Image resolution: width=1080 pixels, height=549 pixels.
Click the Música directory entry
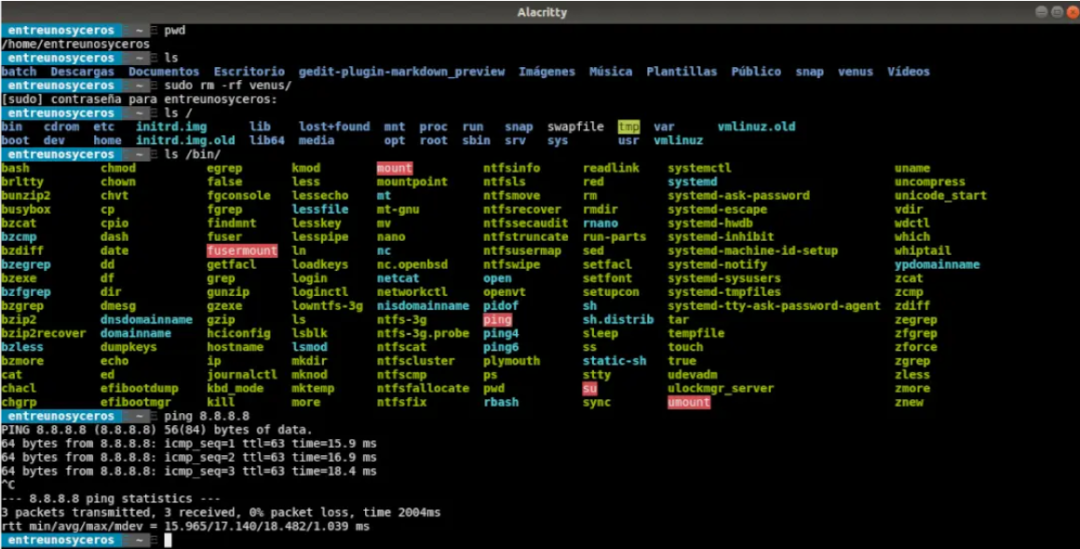pyautogui.click(x=610, y=72)
